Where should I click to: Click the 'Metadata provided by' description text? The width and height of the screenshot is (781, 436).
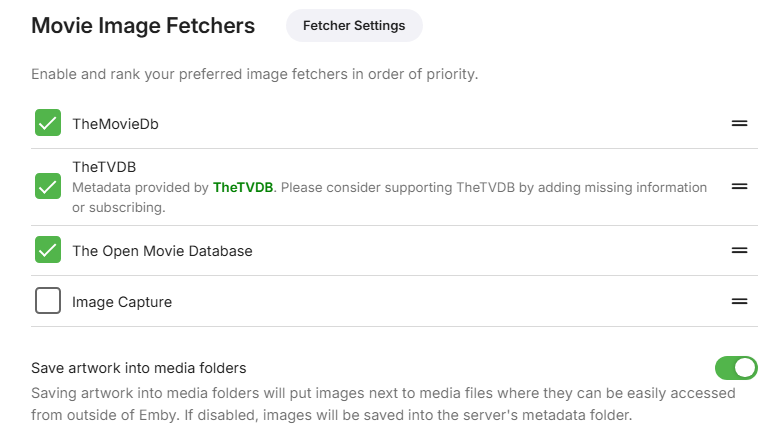(140, 187)
